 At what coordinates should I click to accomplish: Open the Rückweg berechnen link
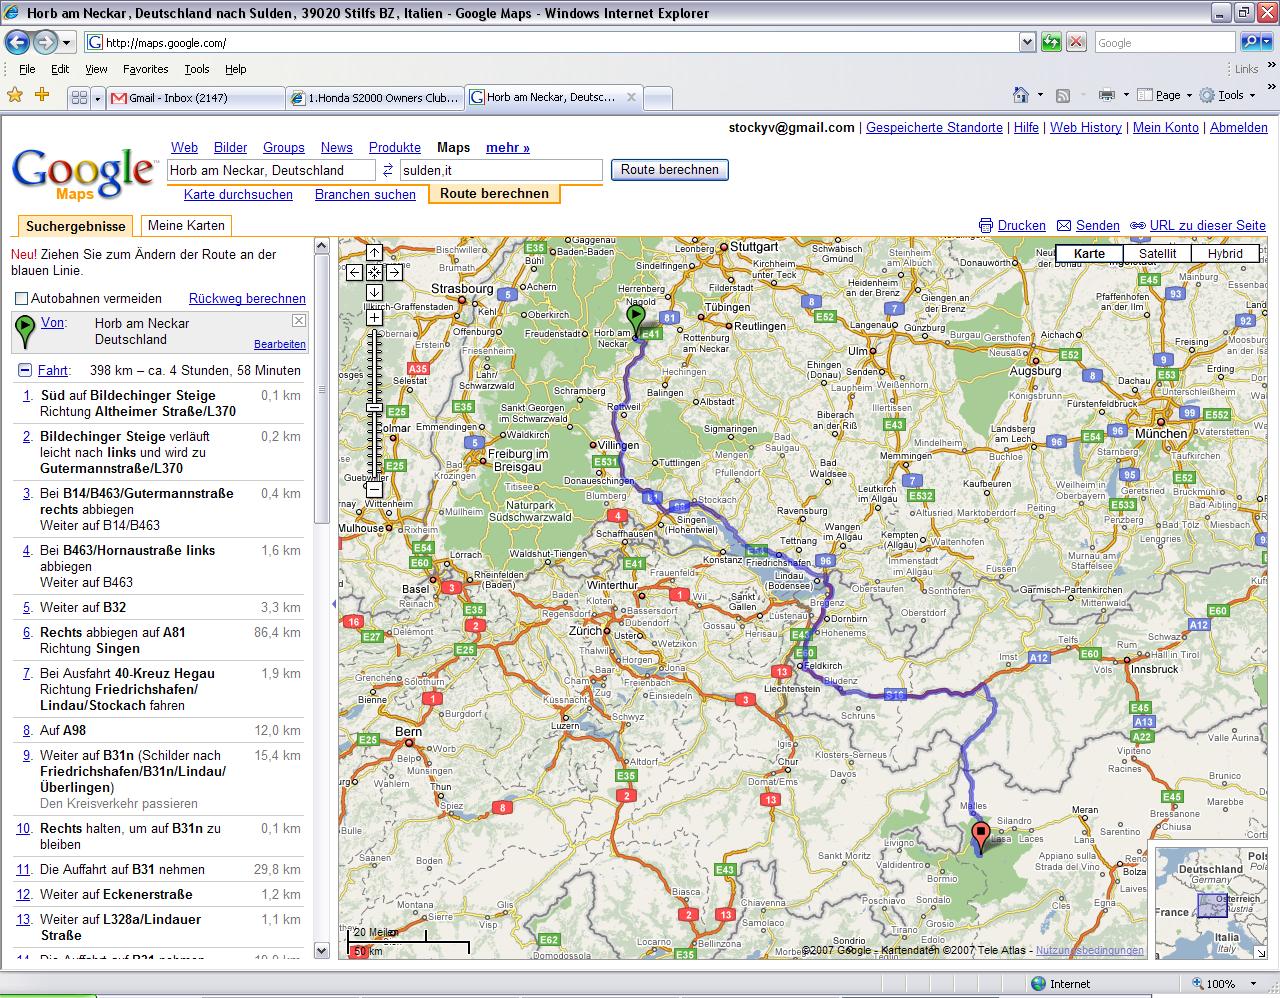[x=247, y=299]
